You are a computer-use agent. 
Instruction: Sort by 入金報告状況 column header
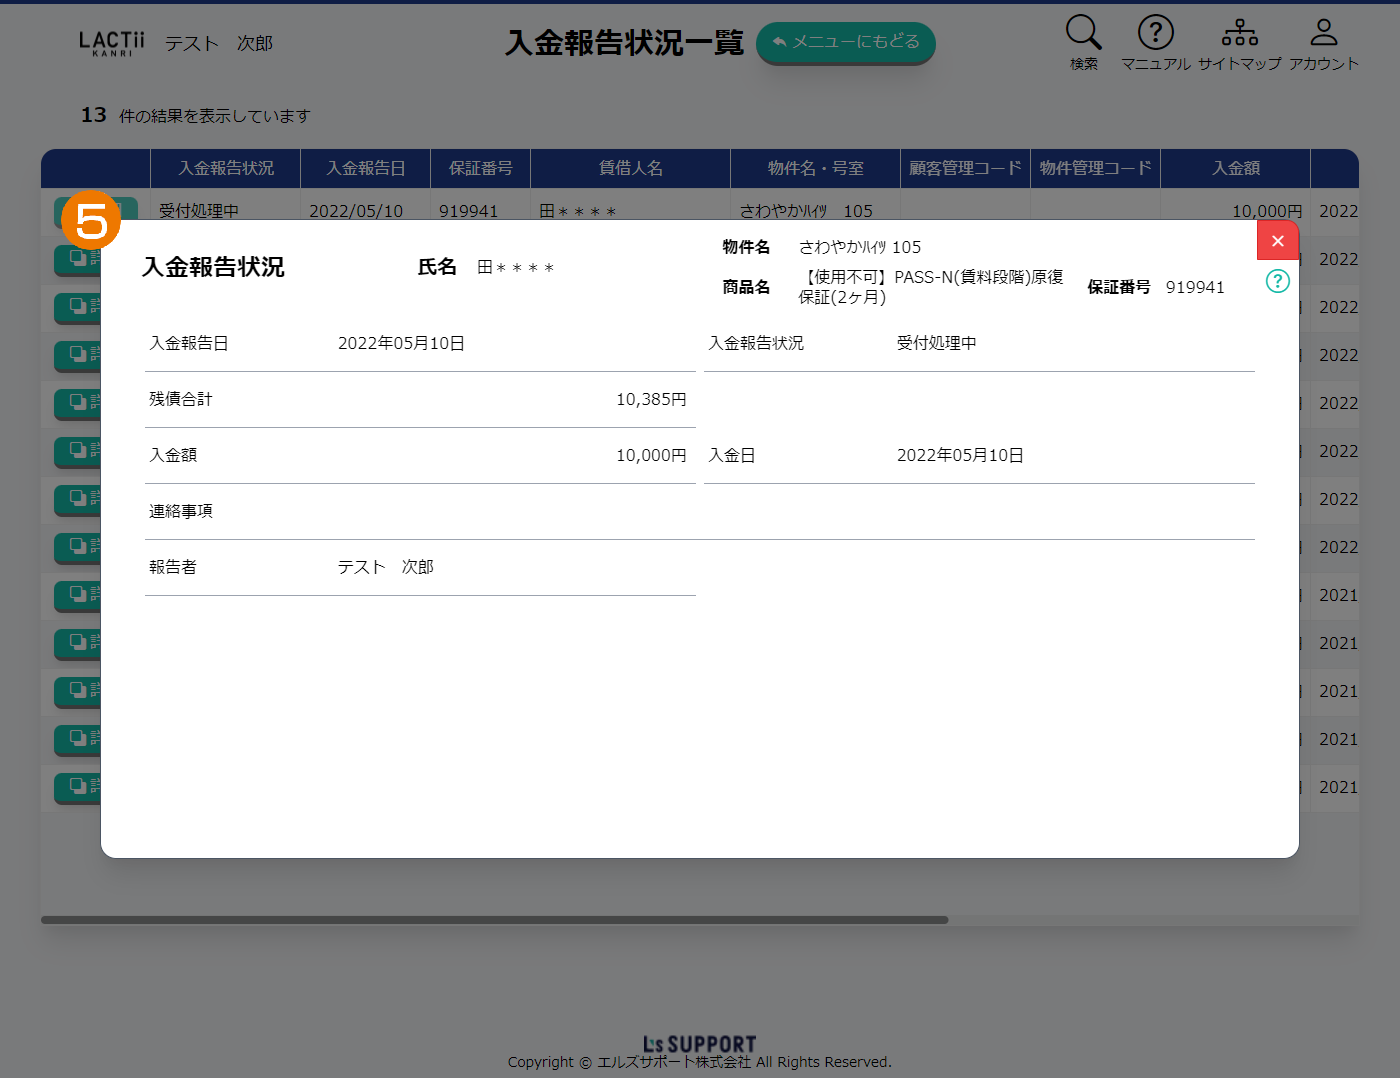click(x=225, y=168)
